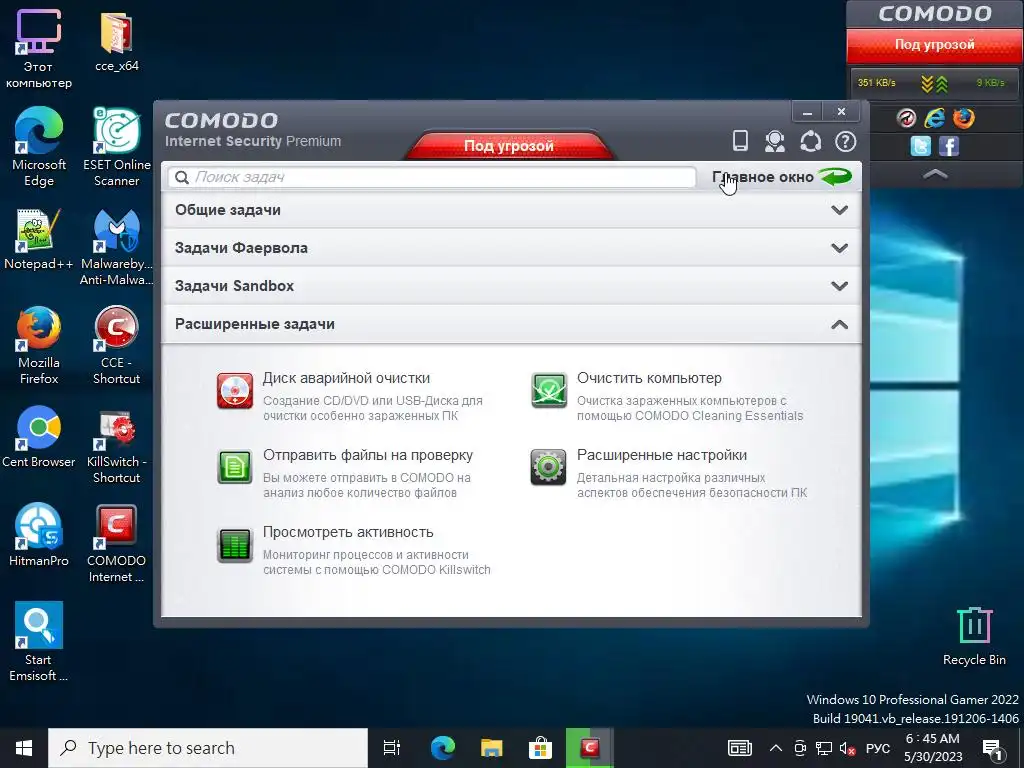The image size is (1024, 768).
Task: Select the Start Emsisoft desktop icon
Action: tap(39, 642)
